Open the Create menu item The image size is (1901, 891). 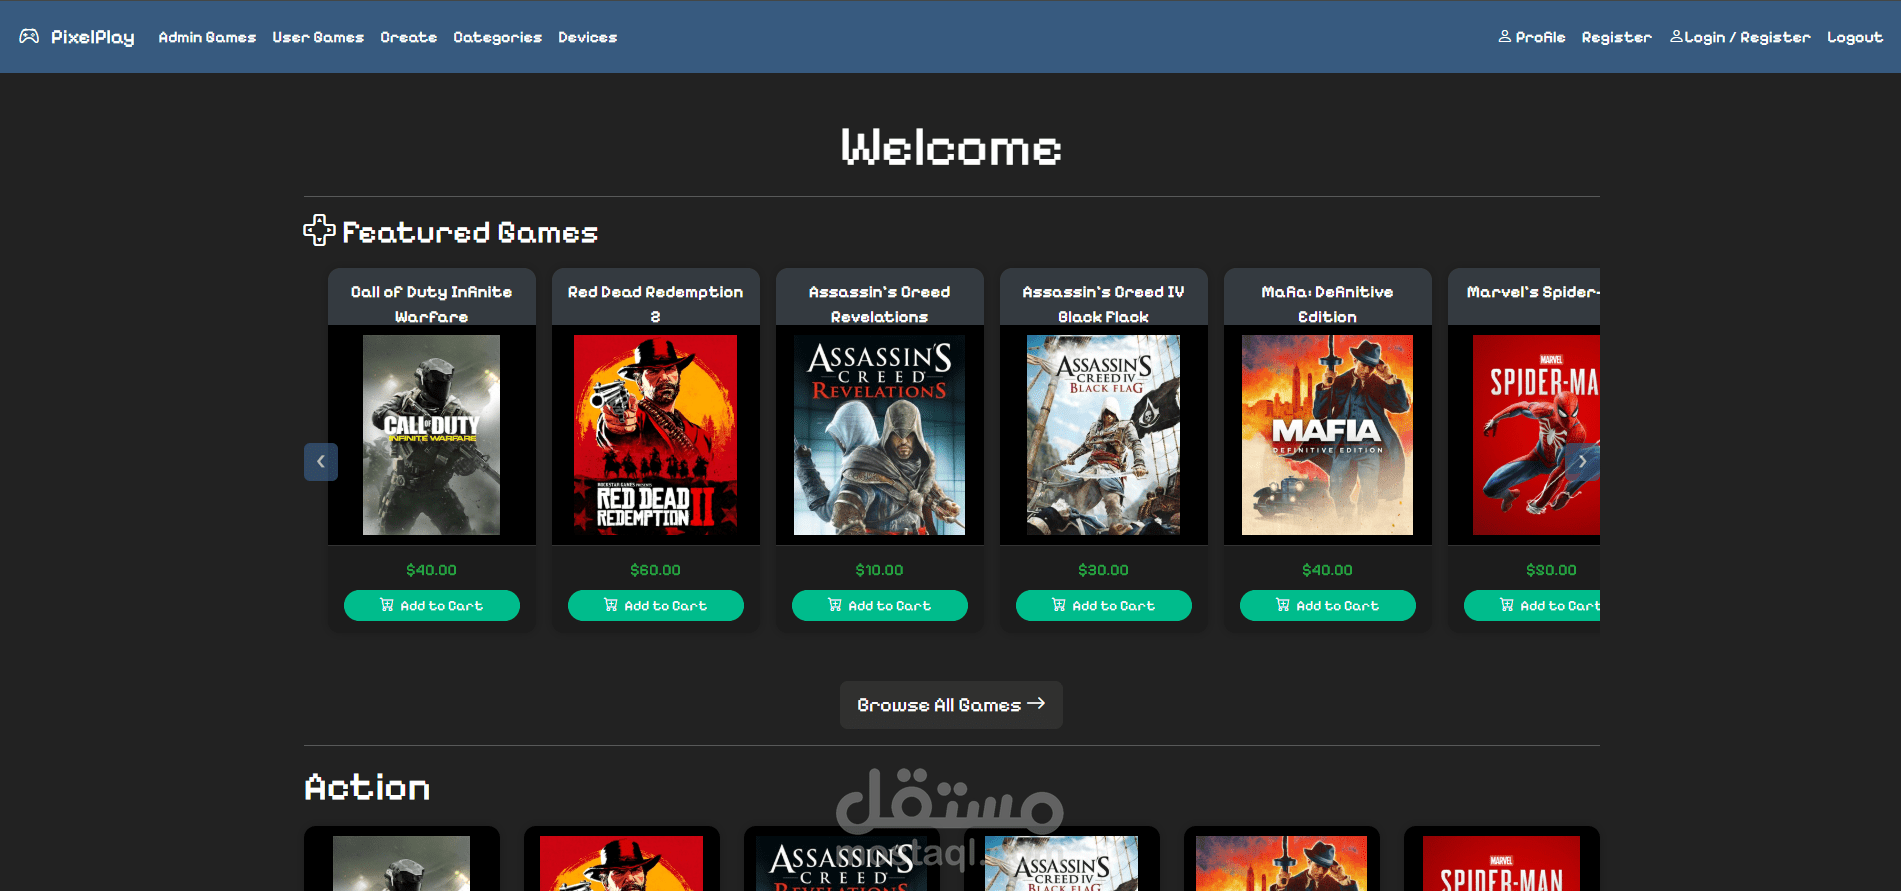coord(408,37)
